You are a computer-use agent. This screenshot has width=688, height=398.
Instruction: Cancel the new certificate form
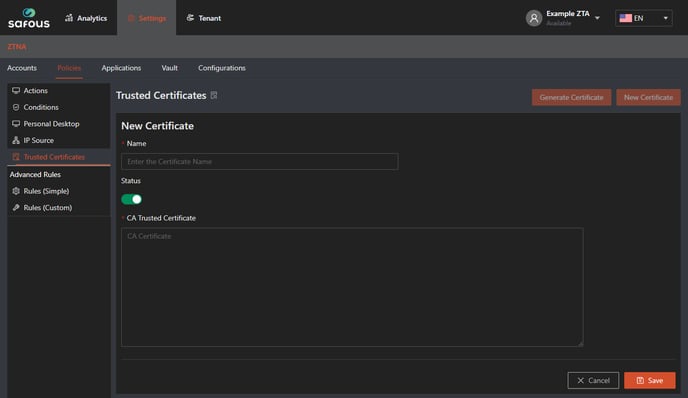593,380
